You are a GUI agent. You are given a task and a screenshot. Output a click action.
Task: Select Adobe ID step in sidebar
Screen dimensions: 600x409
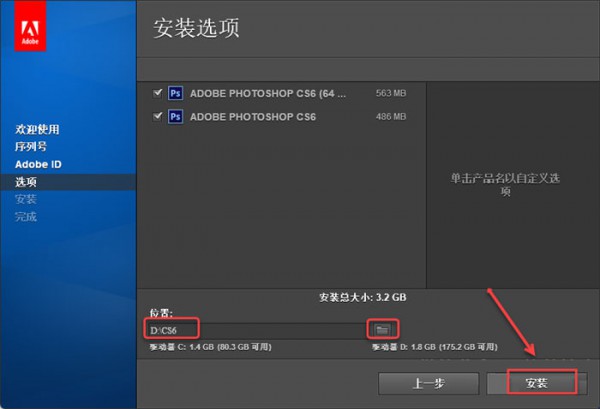pyautogui.click(x=38, y=165)
